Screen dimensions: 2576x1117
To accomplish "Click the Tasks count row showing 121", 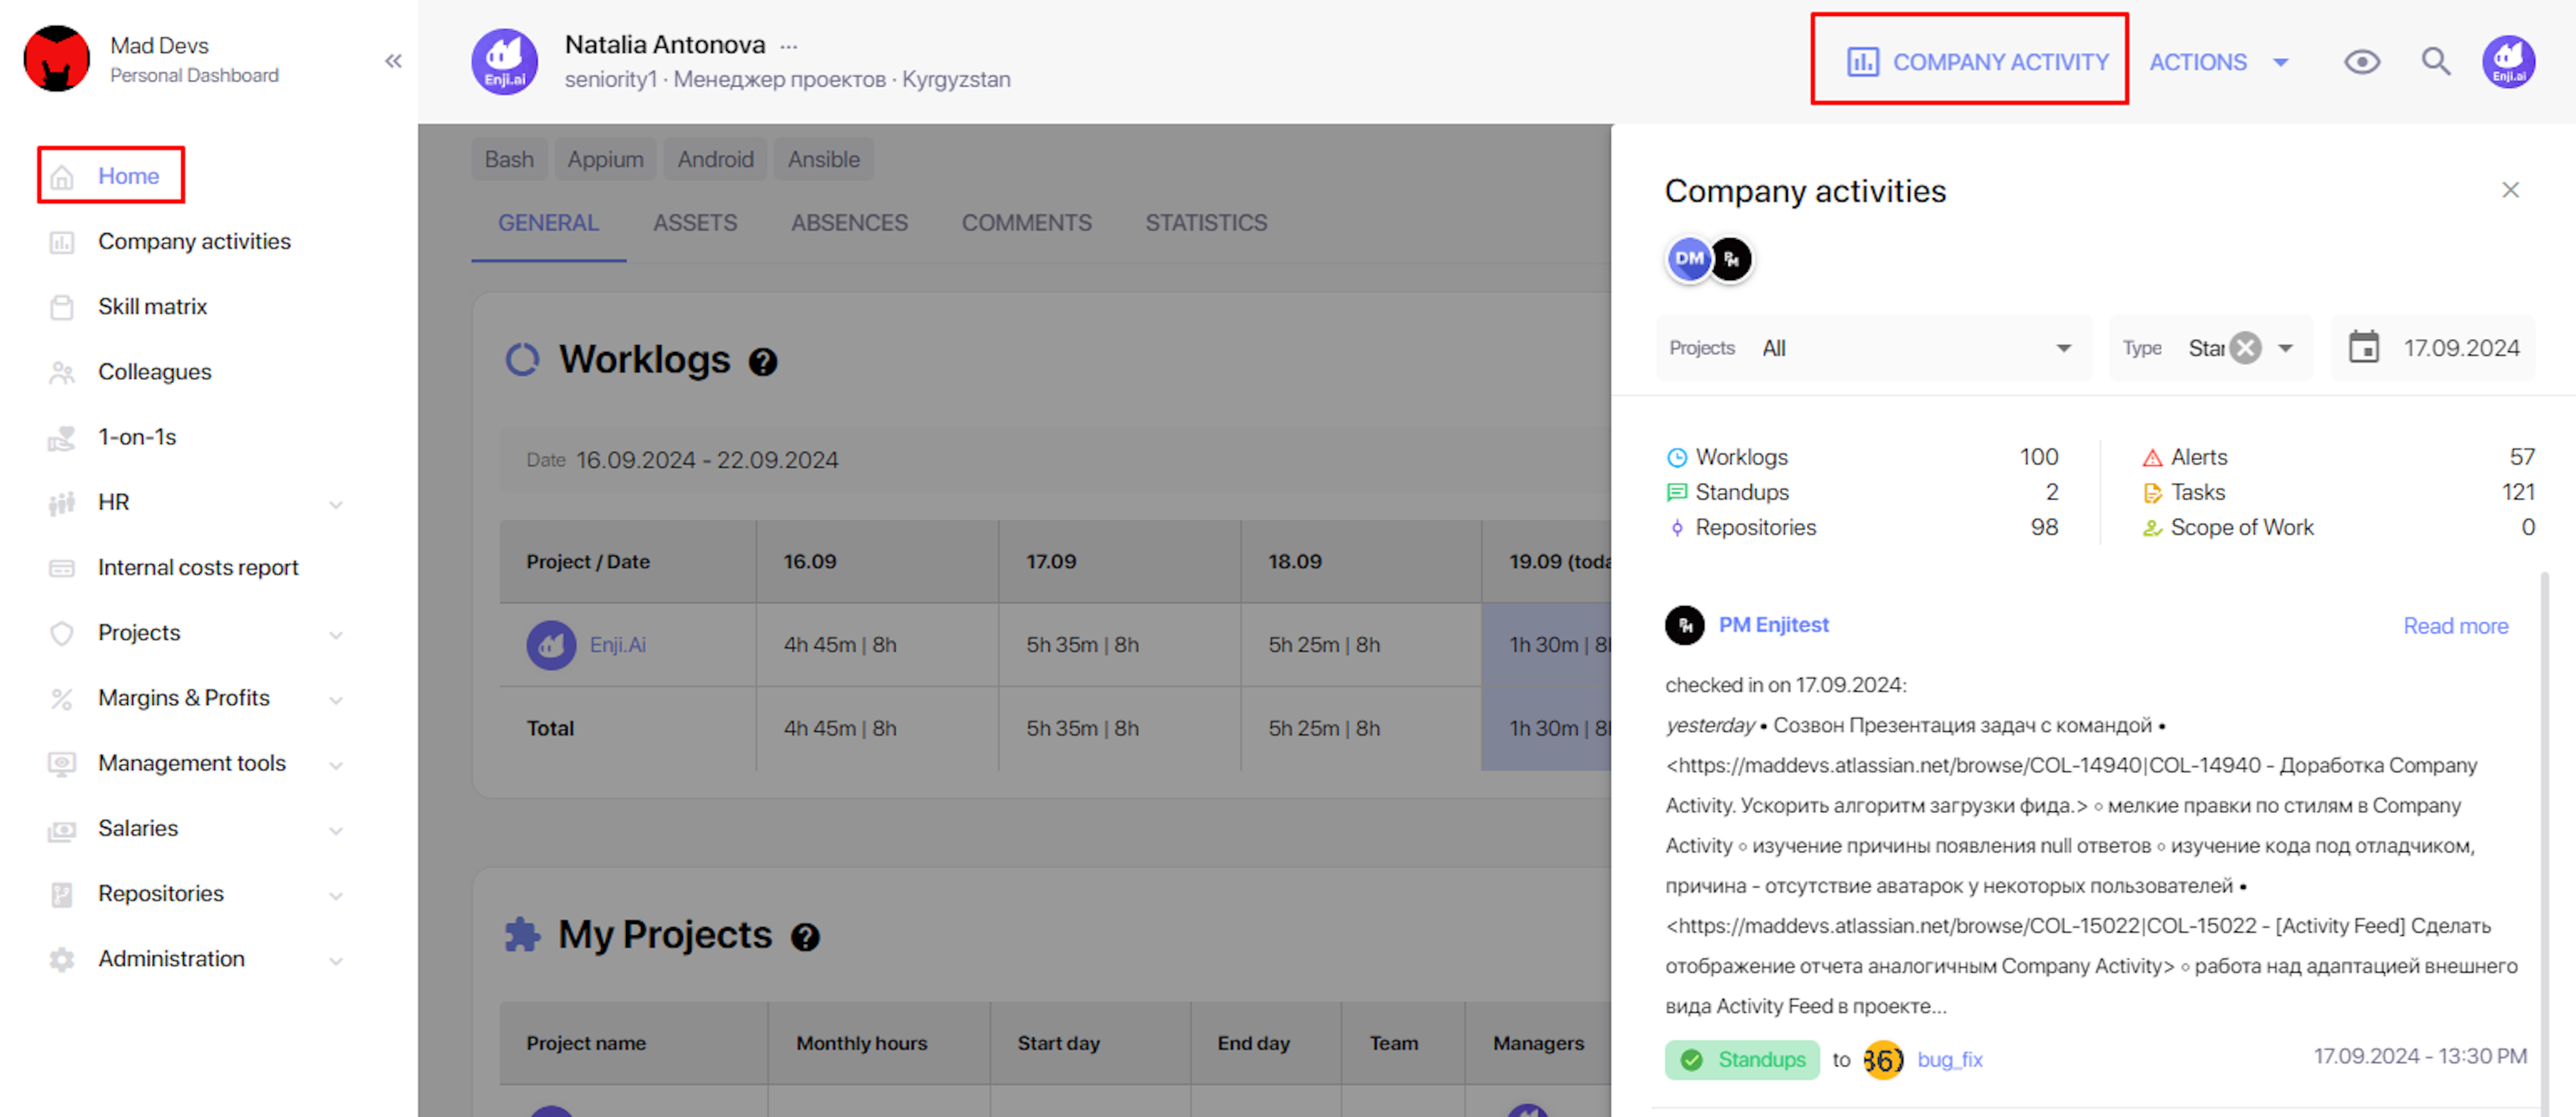I will [2338, 492].
